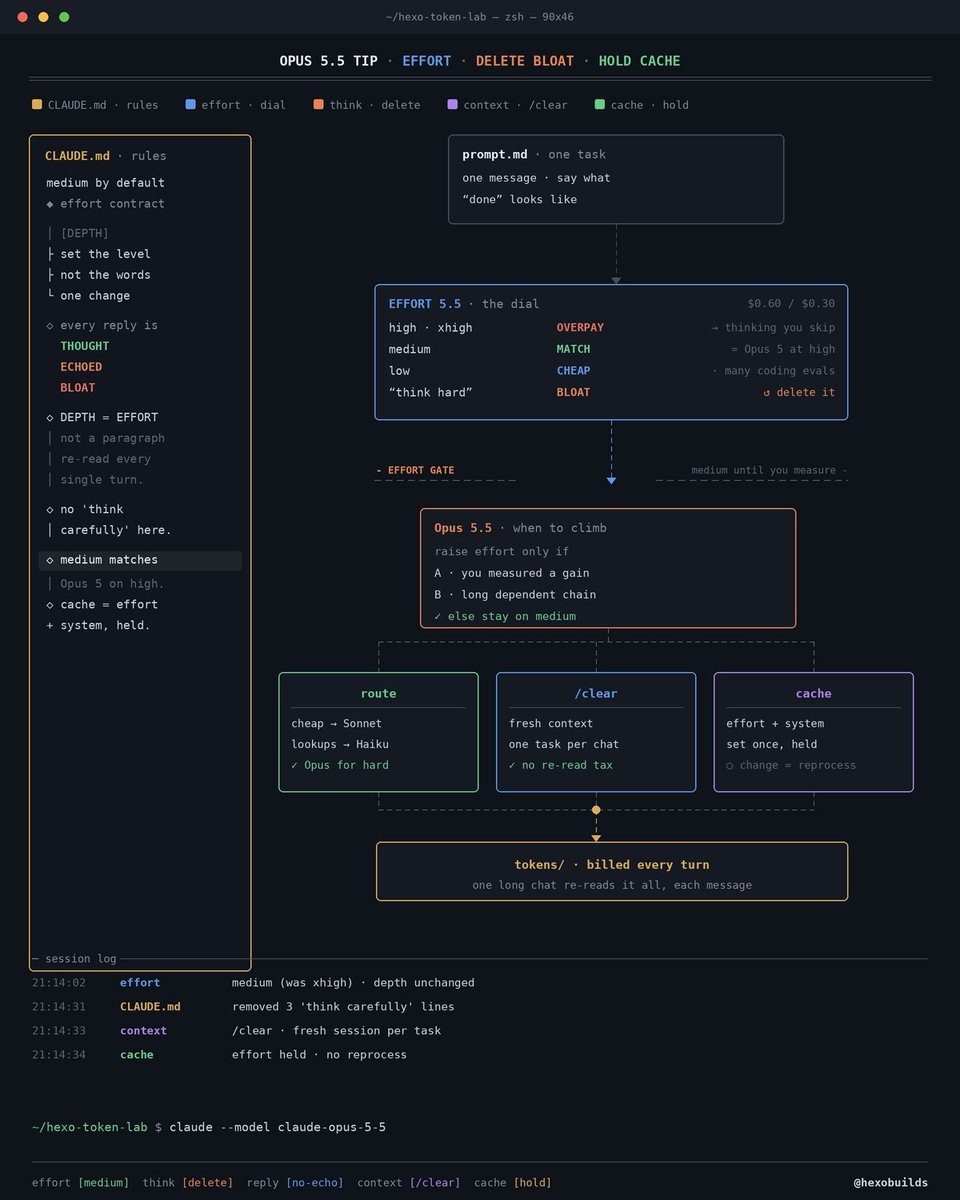
Task: Click the 'prompt.md · one task' heading
Action: pyautogui.click(x=534, y=155)
